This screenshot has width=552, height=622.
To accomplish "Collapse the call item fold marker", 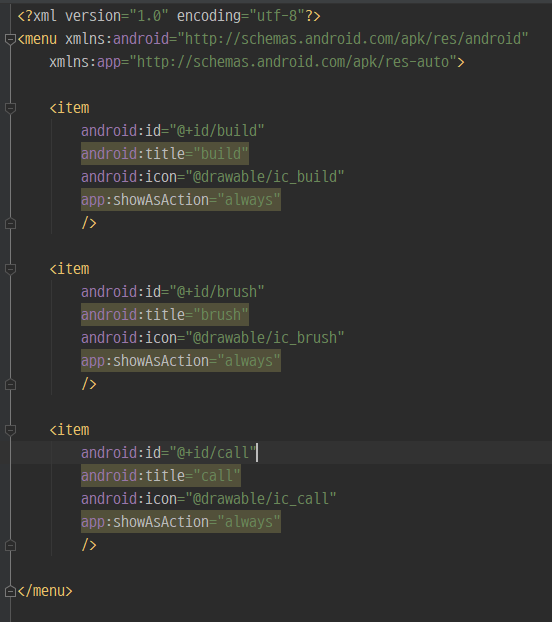I will tap(10, 430).
